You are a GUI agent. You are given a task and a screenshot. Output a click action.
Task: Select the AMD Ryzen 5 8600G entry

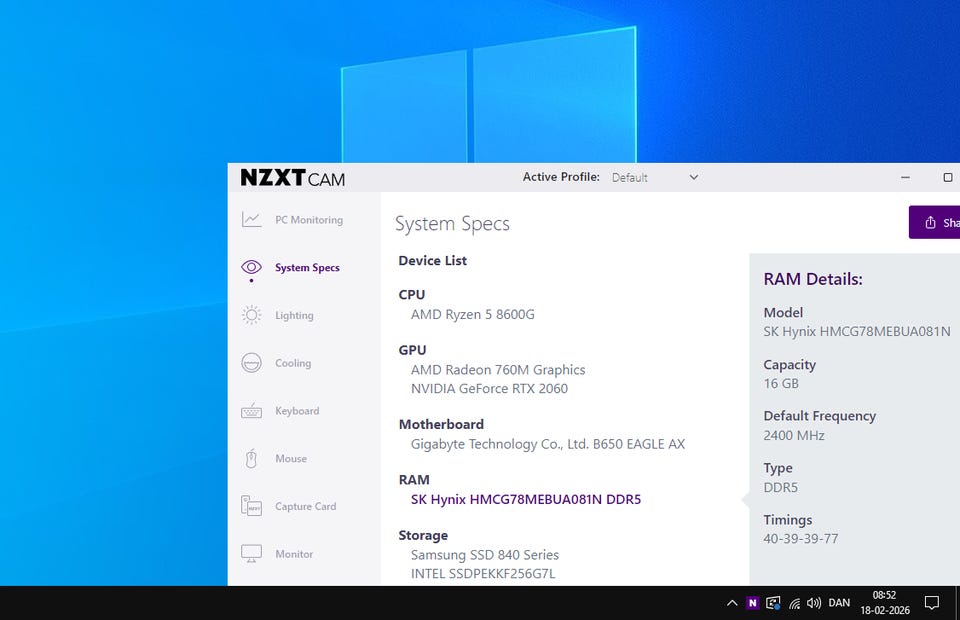point(472,314)
